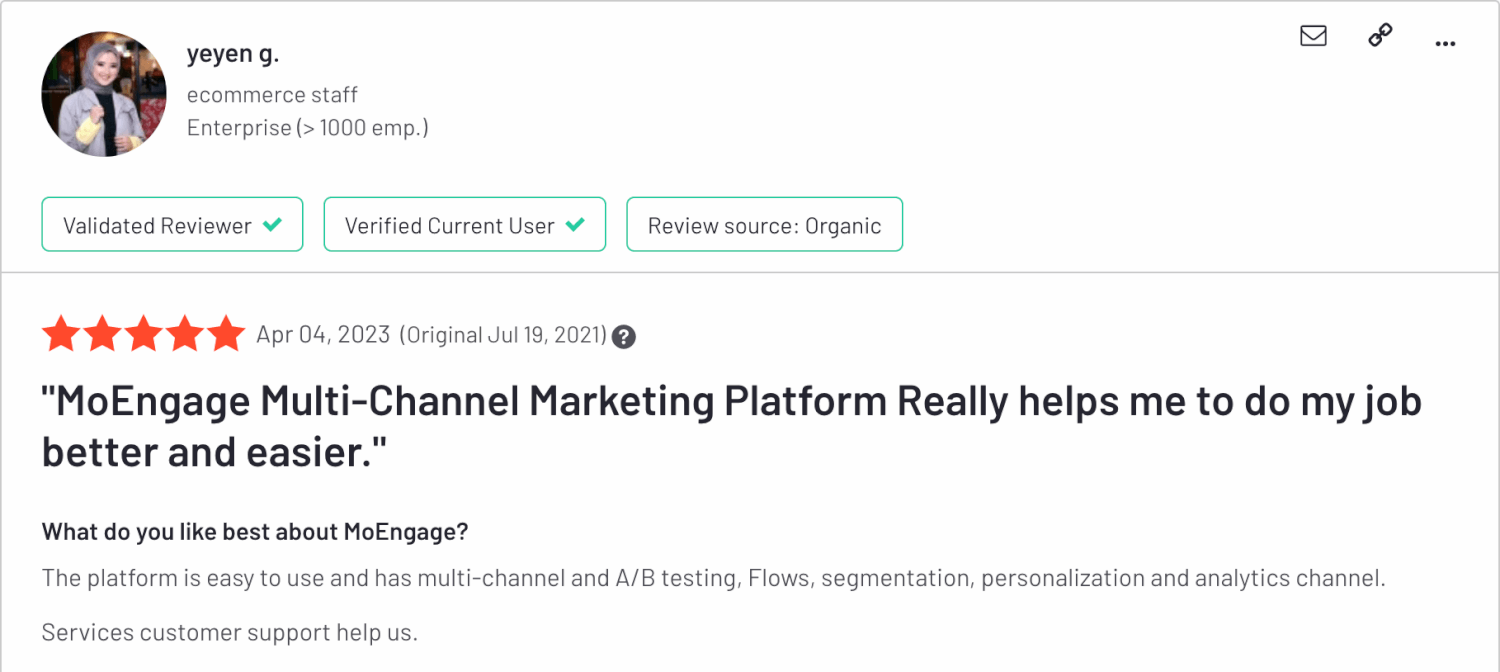Click the Original Jul 19, 2021 date
The height and width of the screenshot is (672, 1500).
[503, 335]
